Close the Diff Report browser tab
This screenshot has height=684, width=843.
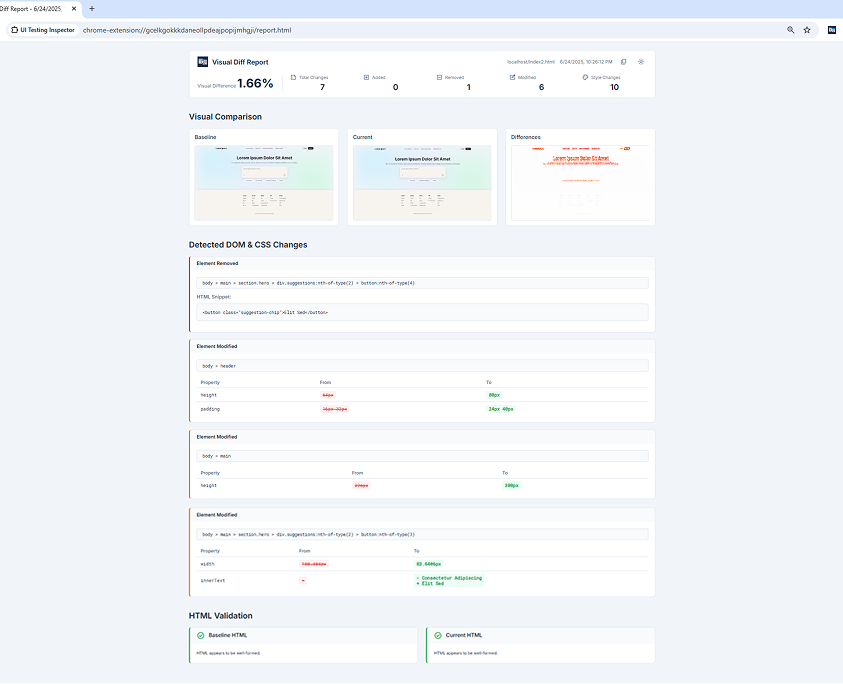[74, 9]
